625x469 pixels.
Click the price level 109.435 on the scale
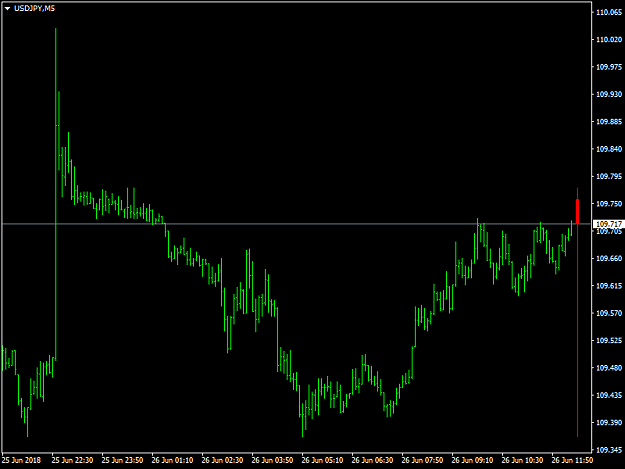(x=609, y=395)
